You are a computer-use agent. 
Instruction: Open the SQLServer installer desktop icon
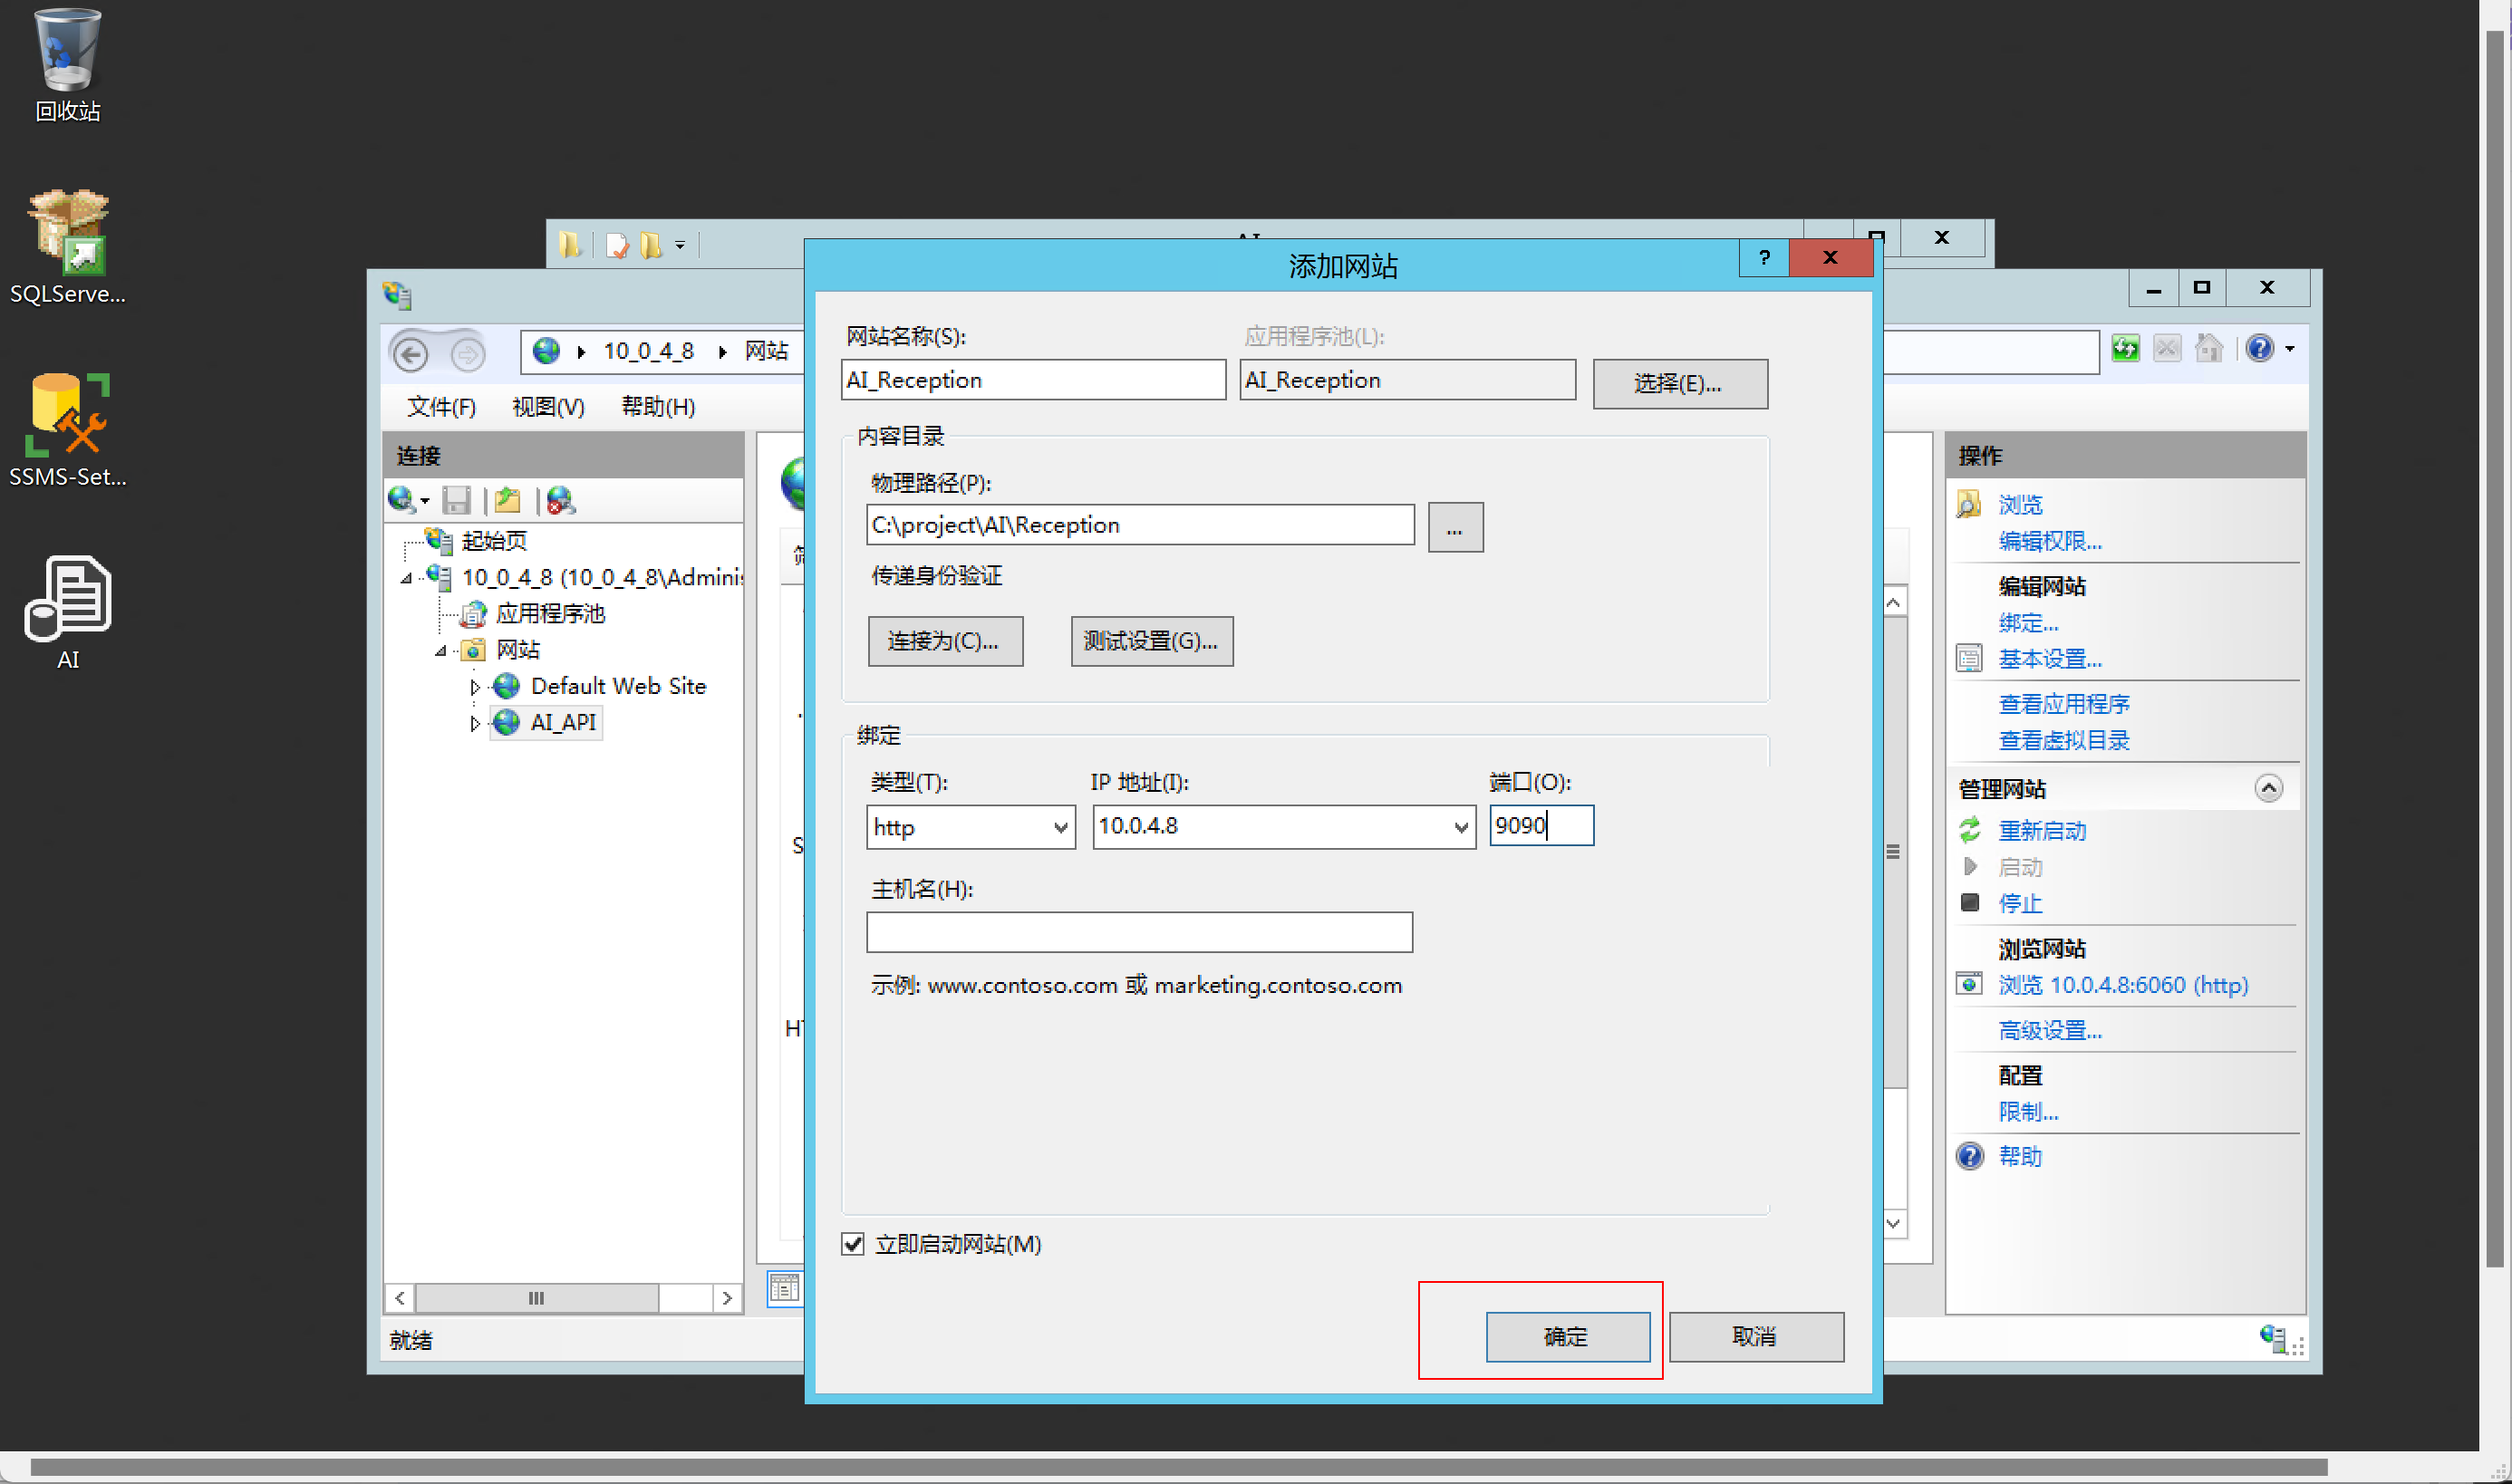(68, 247)
